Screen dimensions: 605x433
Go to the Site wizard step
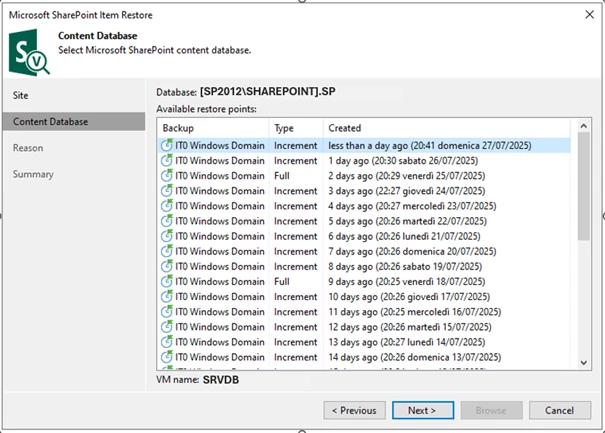coord(20,95)
